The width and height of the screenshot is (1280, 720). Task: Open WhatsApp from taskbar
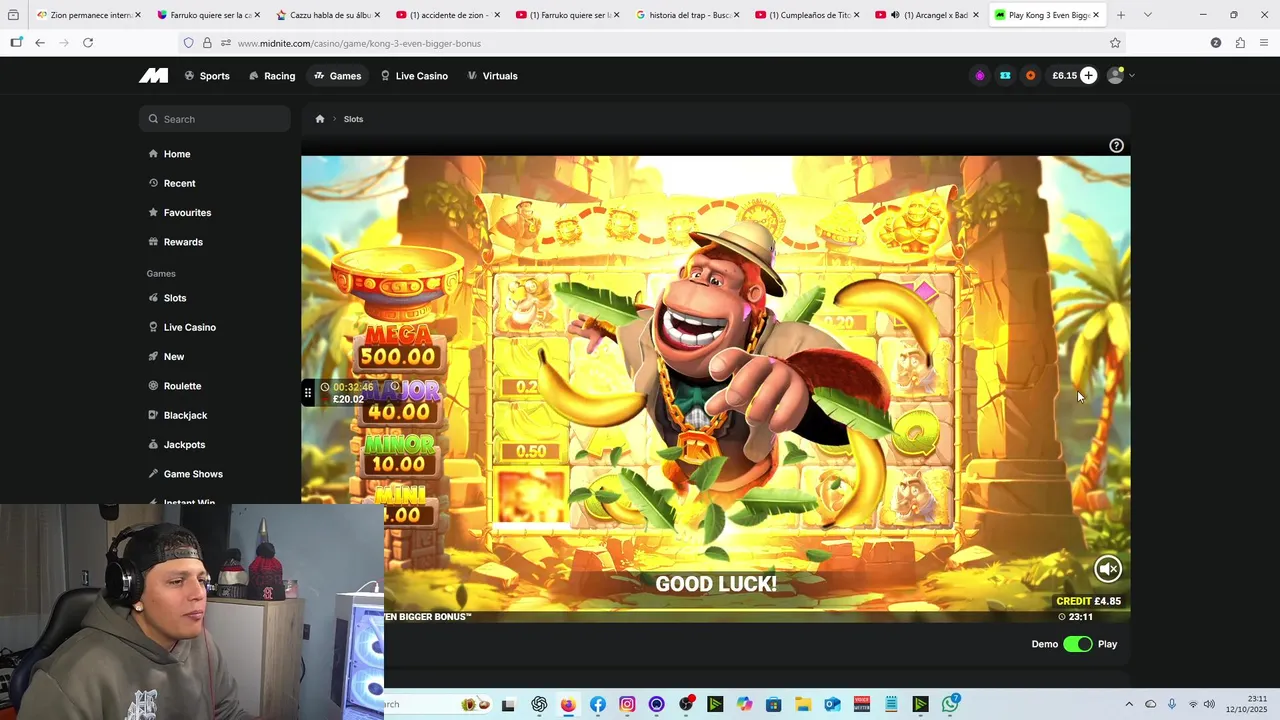(x=950, y=704)
